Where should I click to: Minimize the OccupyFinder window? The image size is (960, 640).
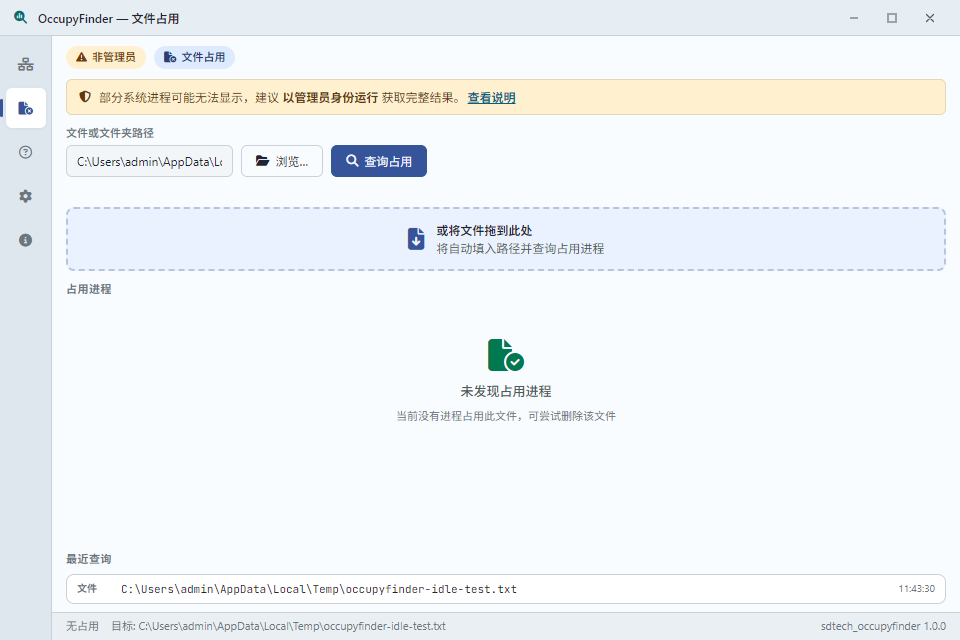click(x=854, y=18)
